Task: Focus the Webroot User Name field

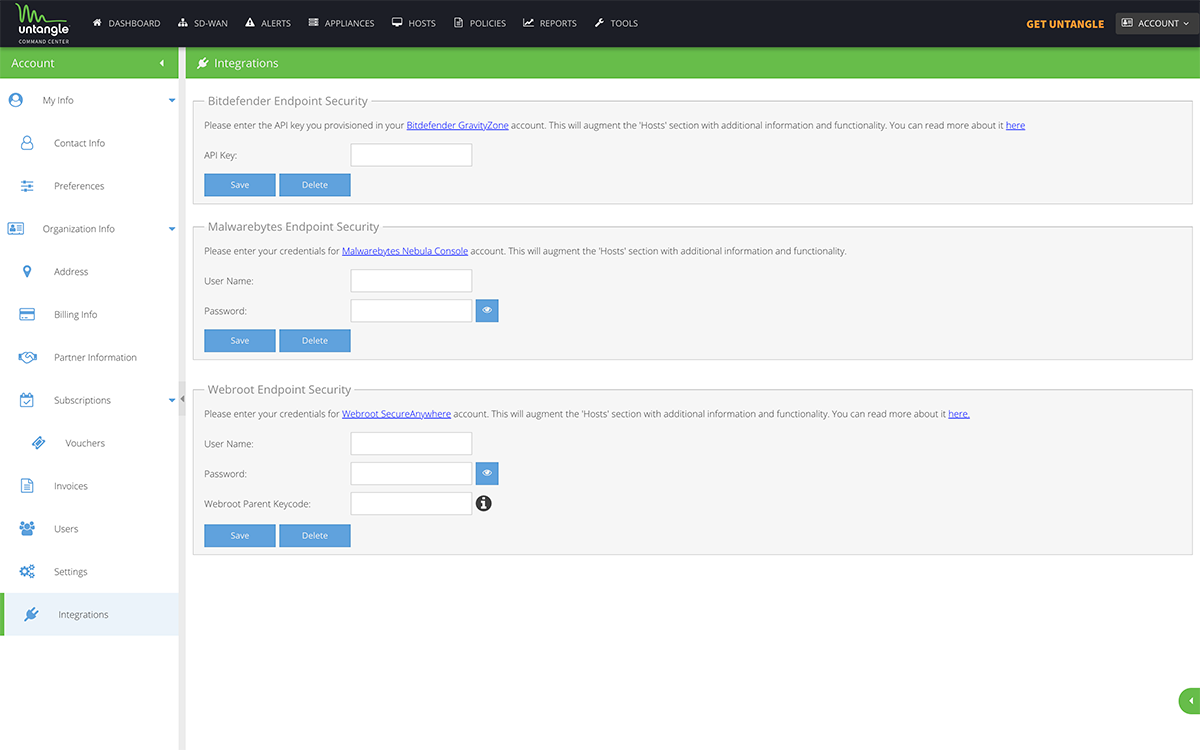Action: point(411,444)
